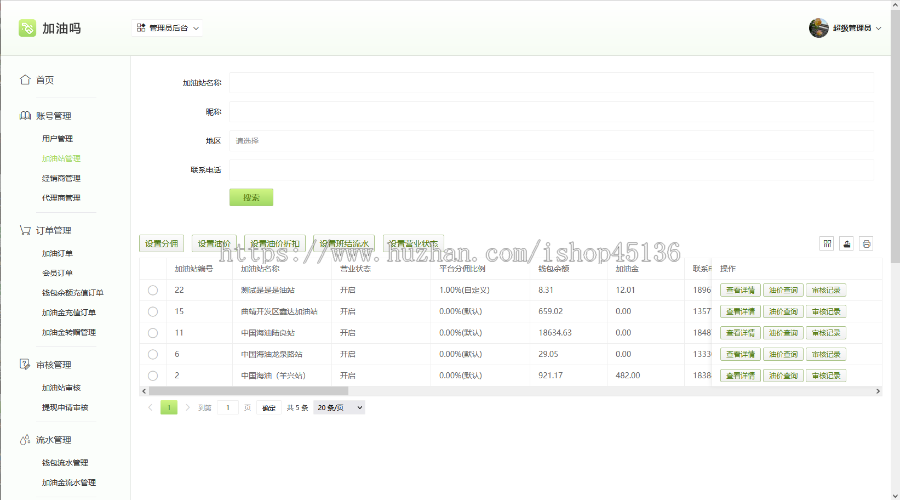Open 会员订单 in the sidebar

pyautogui.click(x=57, y=273)
